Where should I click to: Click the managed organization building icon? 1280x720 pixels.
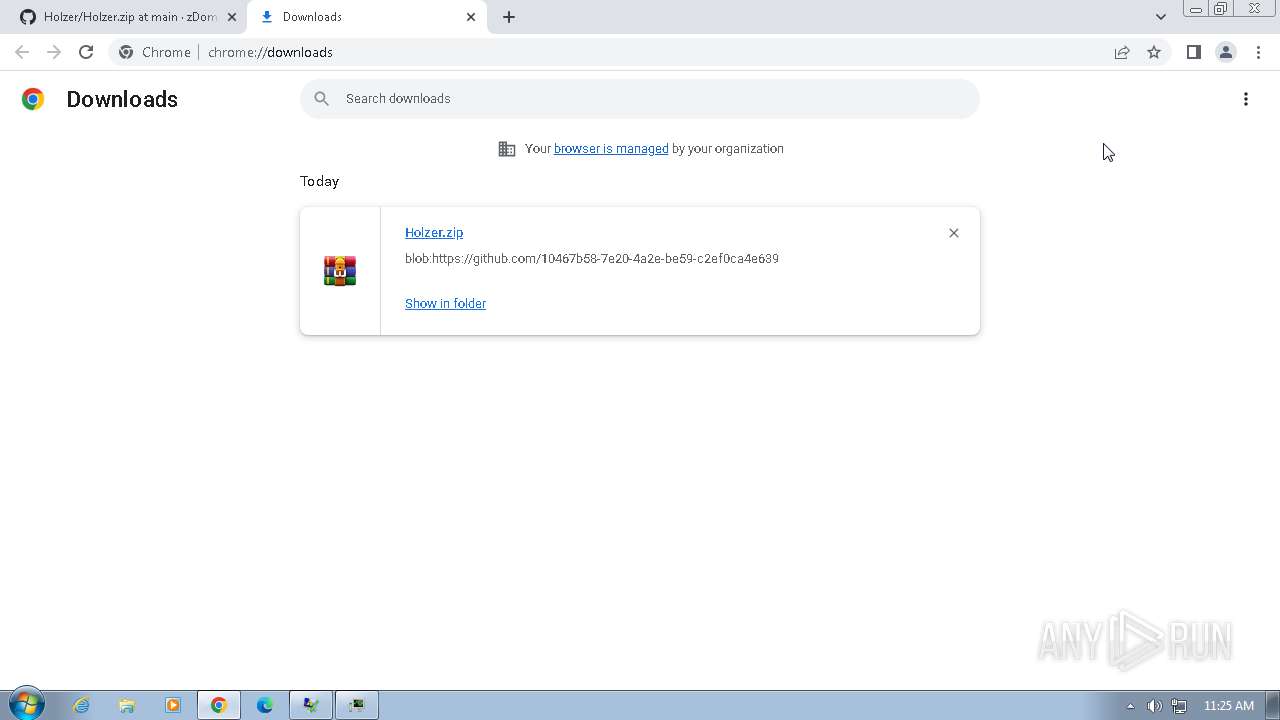coord(507,149)
